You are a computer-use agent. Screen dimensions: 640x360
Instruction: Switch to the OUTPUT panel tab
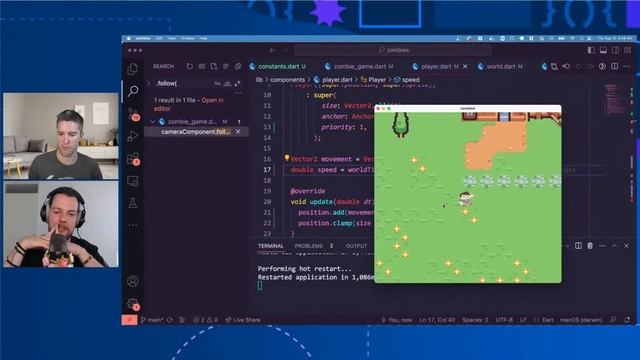click(x=356, y=246)
